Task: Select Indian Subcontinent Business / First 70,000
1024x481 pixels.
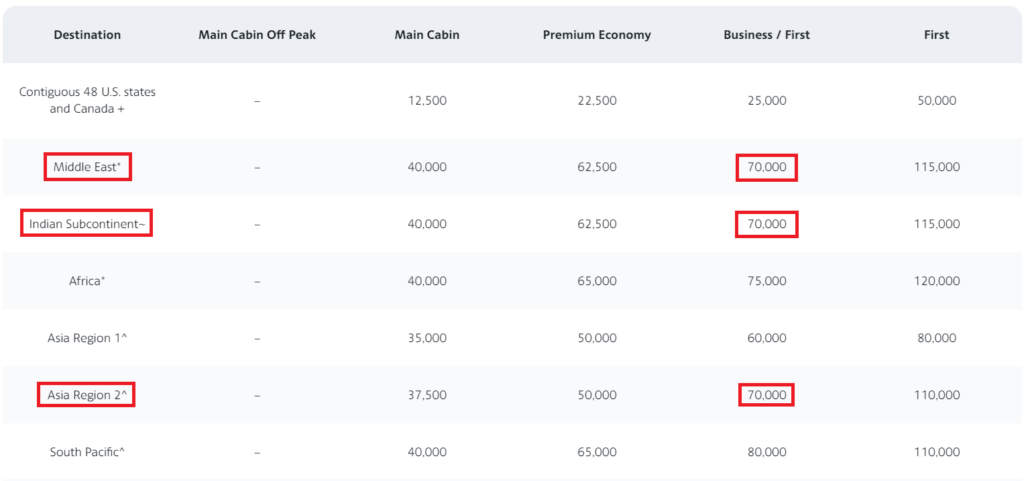Action: [x=767, y=224]
